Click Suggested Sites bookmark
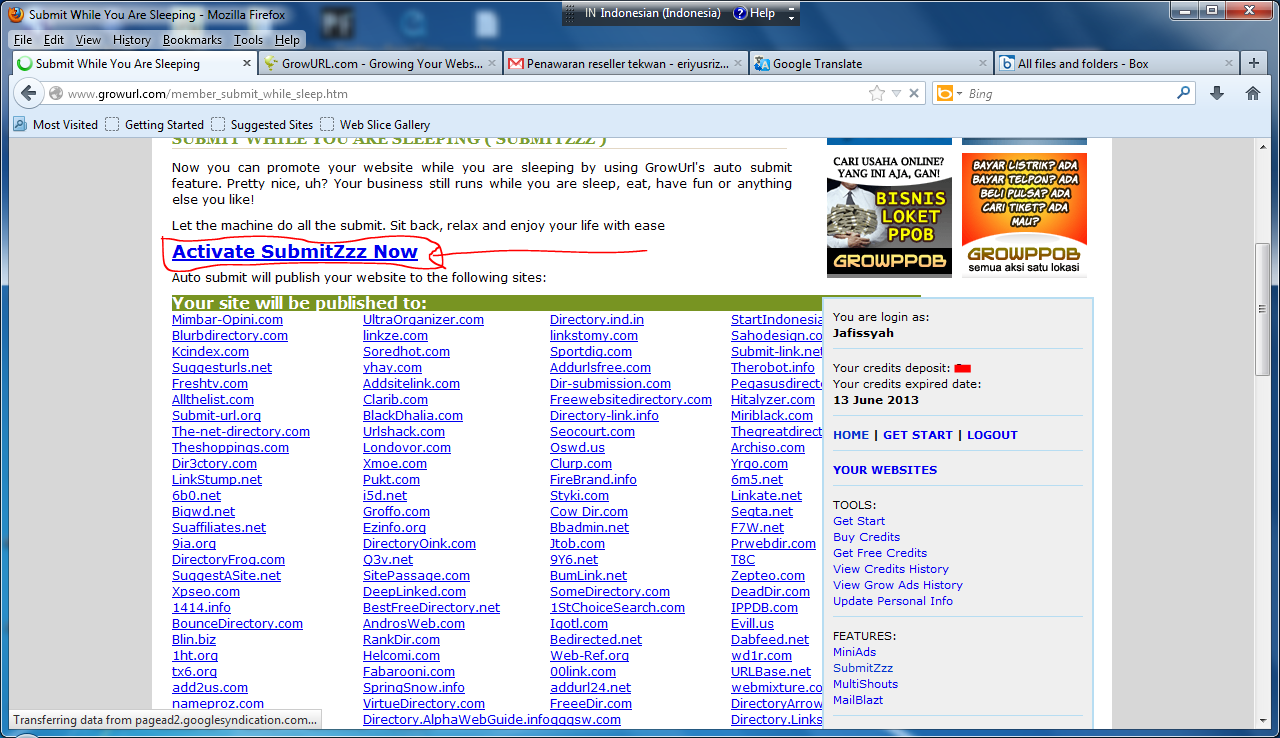 (x=262, y=125)
